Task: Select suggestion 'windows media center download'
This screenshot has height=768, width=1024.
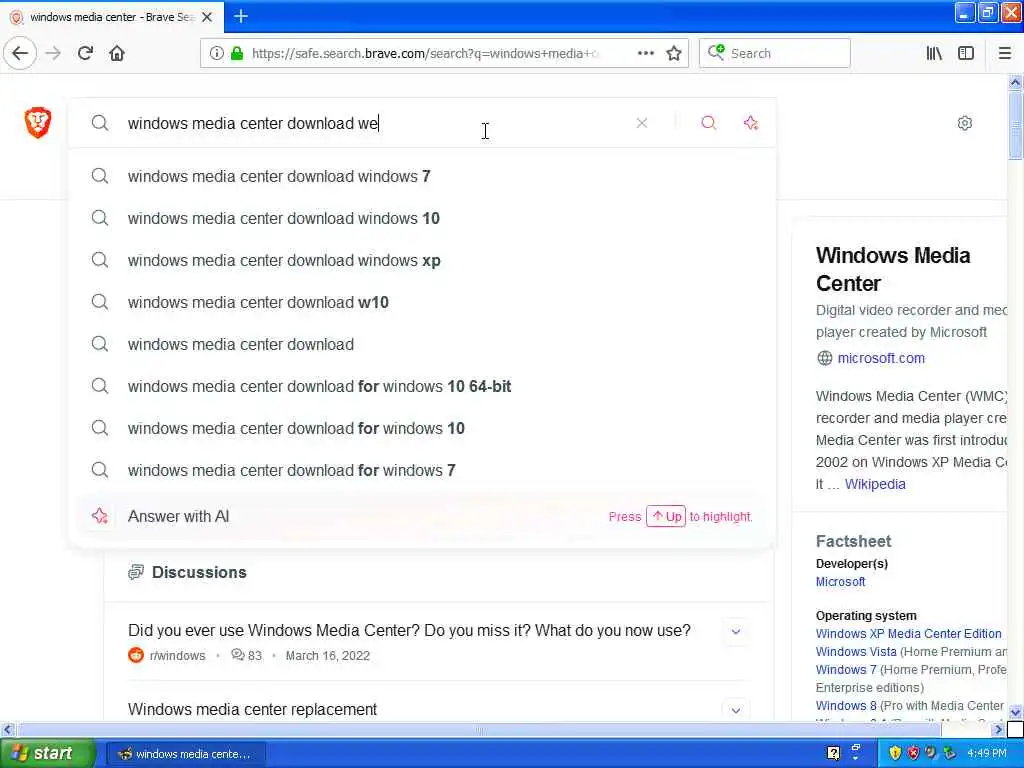Action: (x=423, y=344)
